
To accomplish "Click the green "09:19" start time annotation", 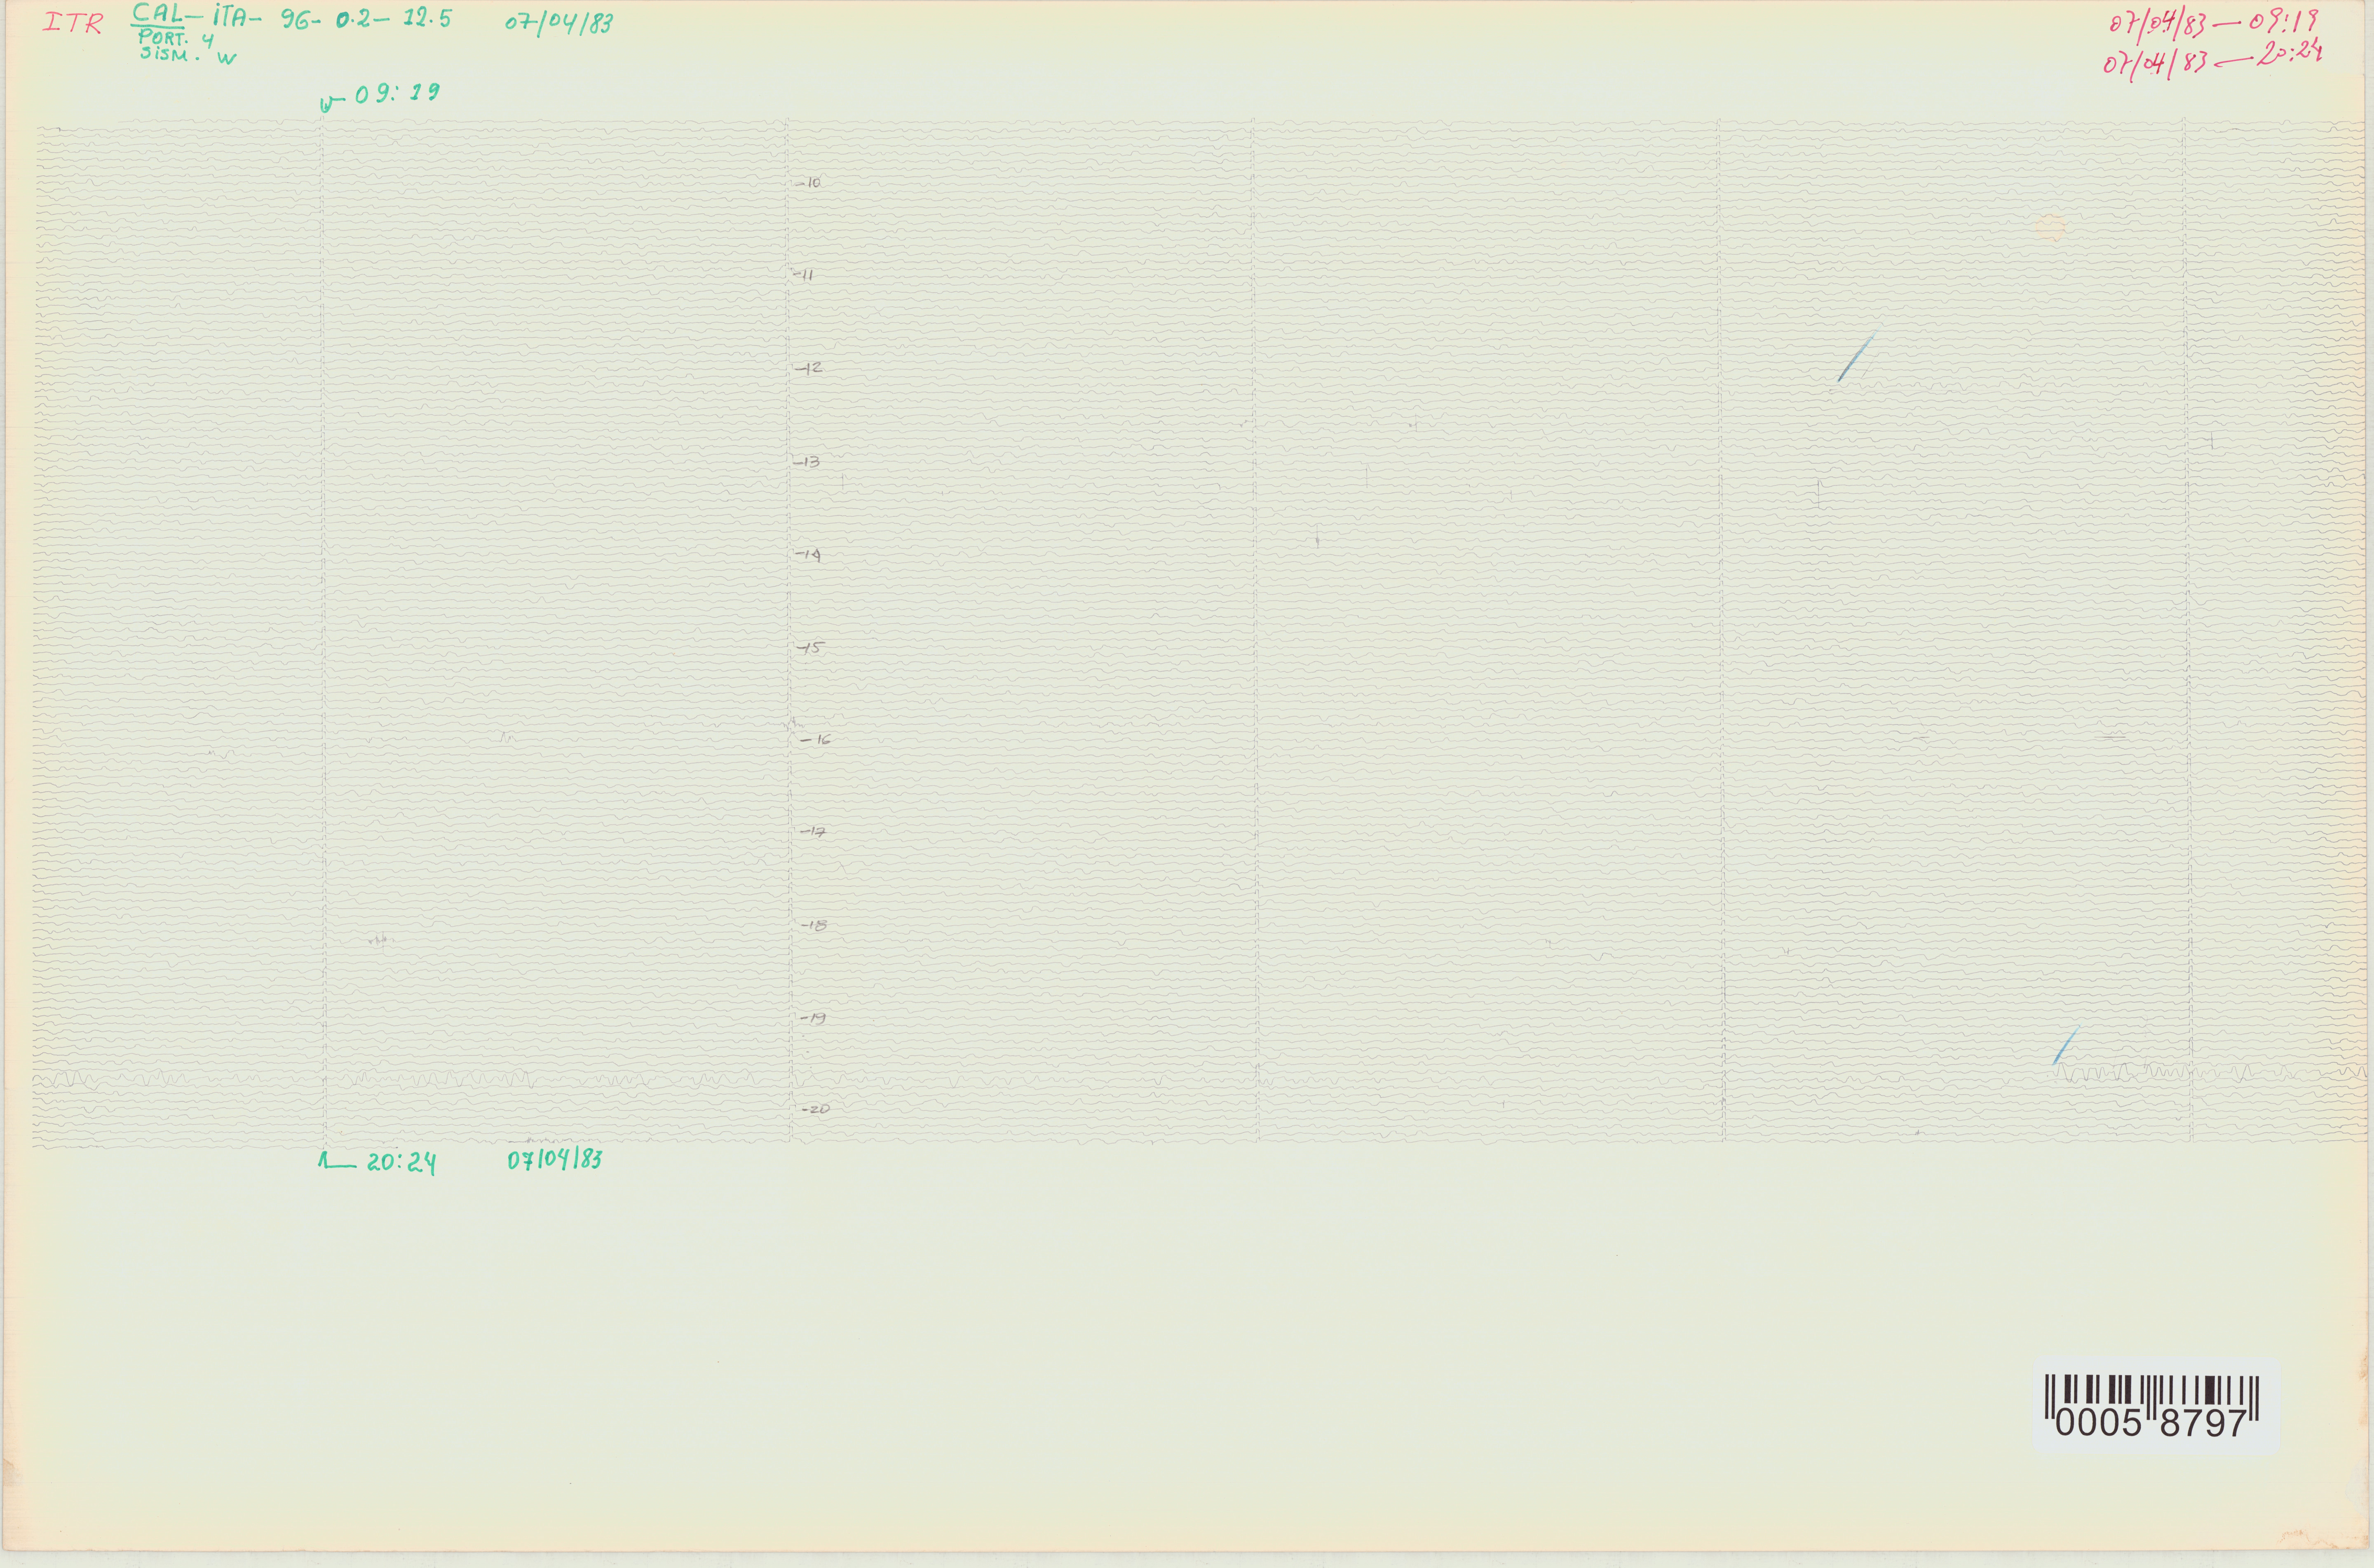I will pyautogui.click(x=380, y=97).
